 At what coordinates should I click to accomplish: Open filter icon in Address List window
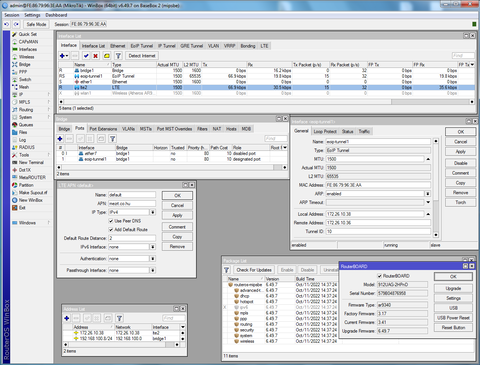tap(119, 318)
